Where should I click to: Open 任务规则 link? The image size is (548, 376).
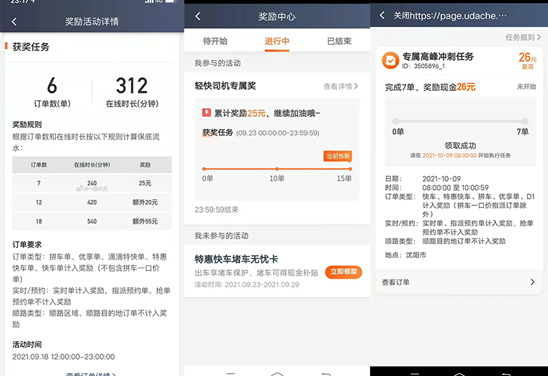523,37
